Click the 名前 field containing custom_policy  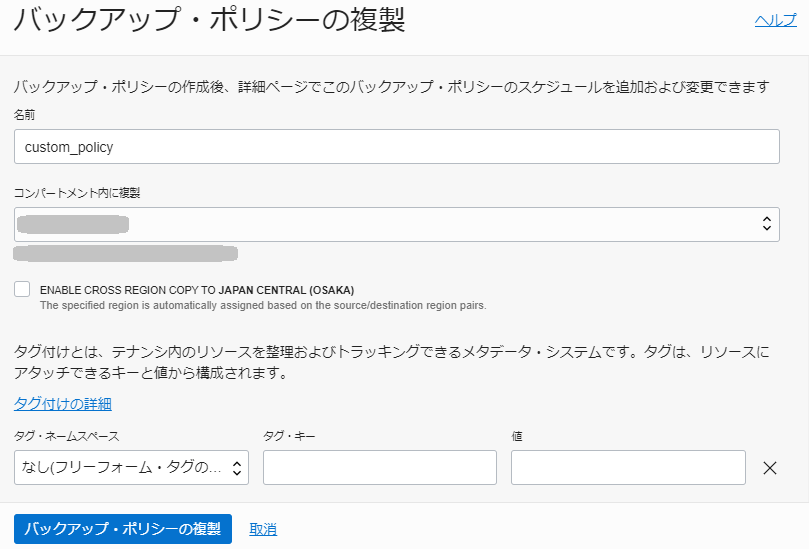(396, 147)
